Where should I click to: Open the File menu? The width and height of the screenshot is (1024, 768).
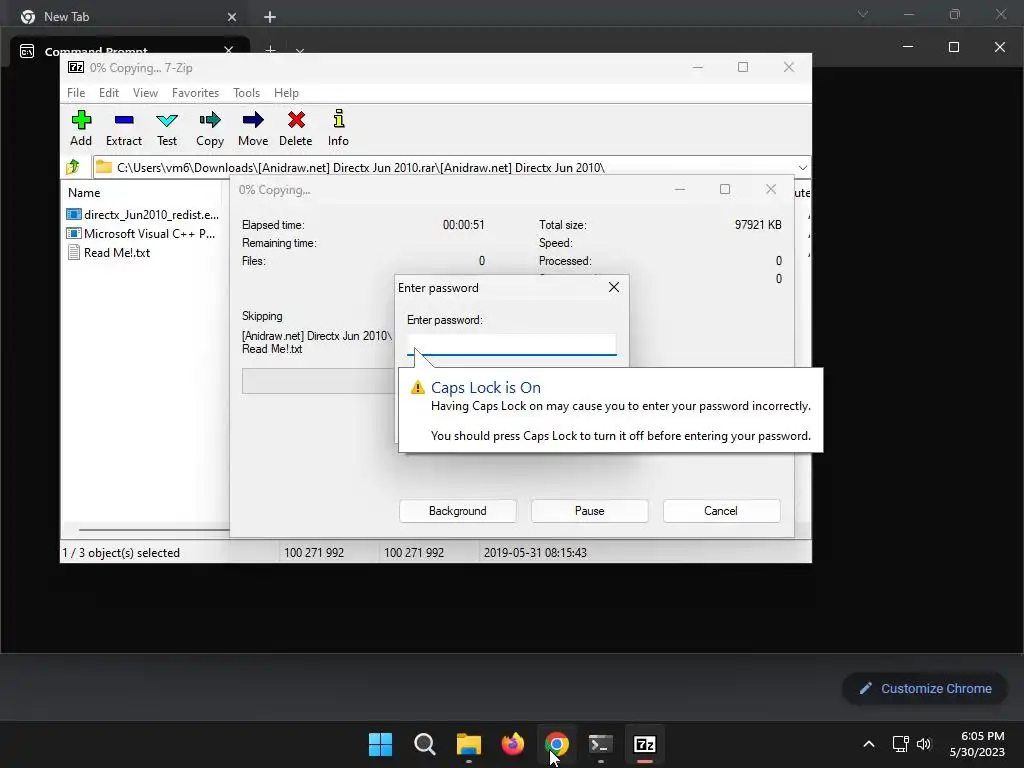(x=76, y=93)
